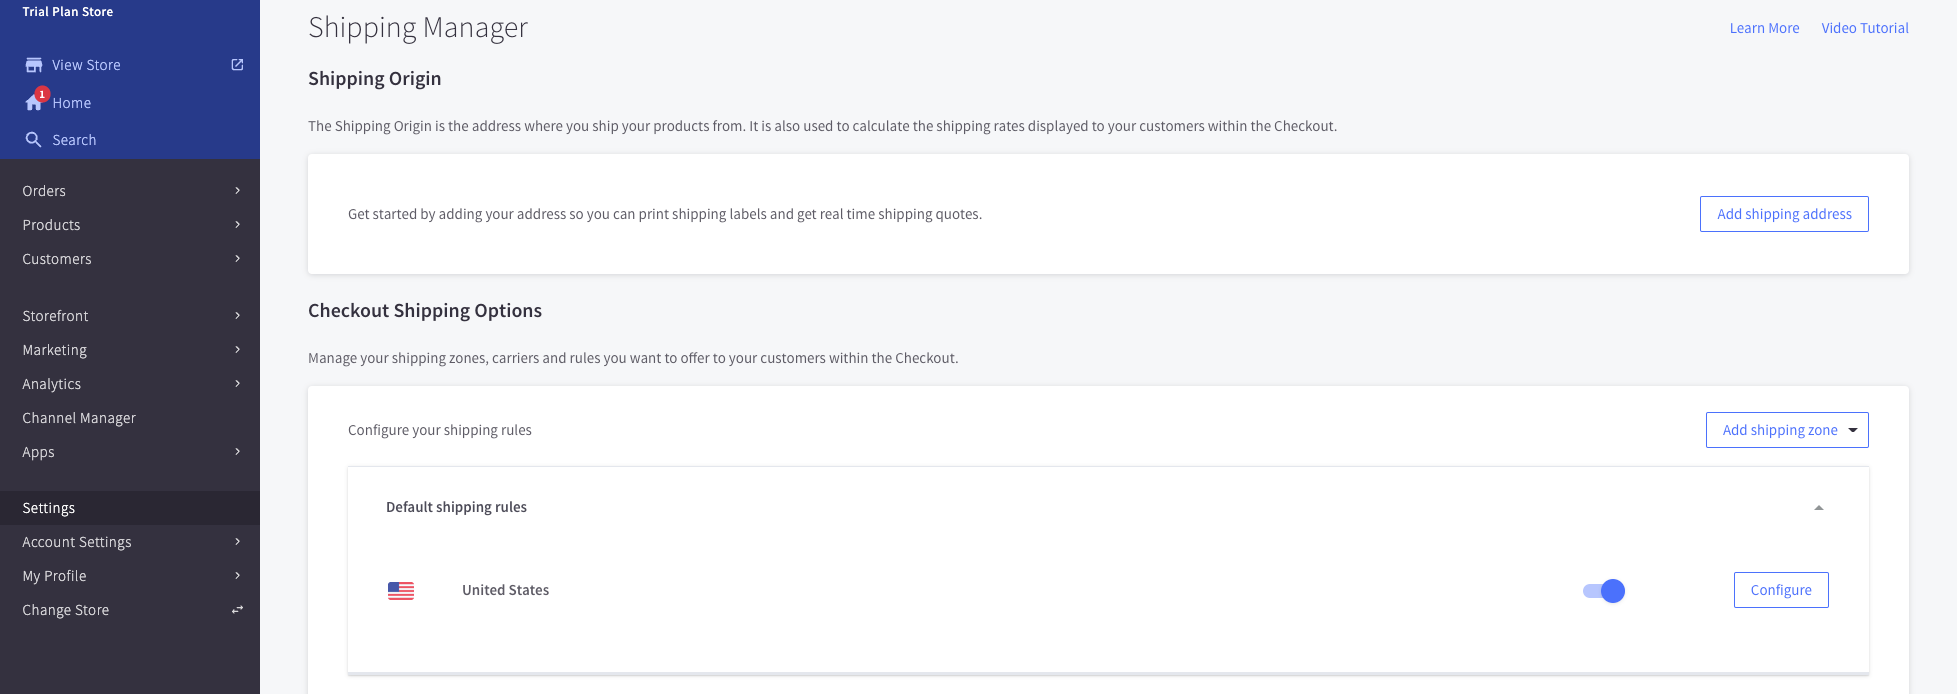
Task: Click the Default shipping rules heading
Action: pos(456,507)
